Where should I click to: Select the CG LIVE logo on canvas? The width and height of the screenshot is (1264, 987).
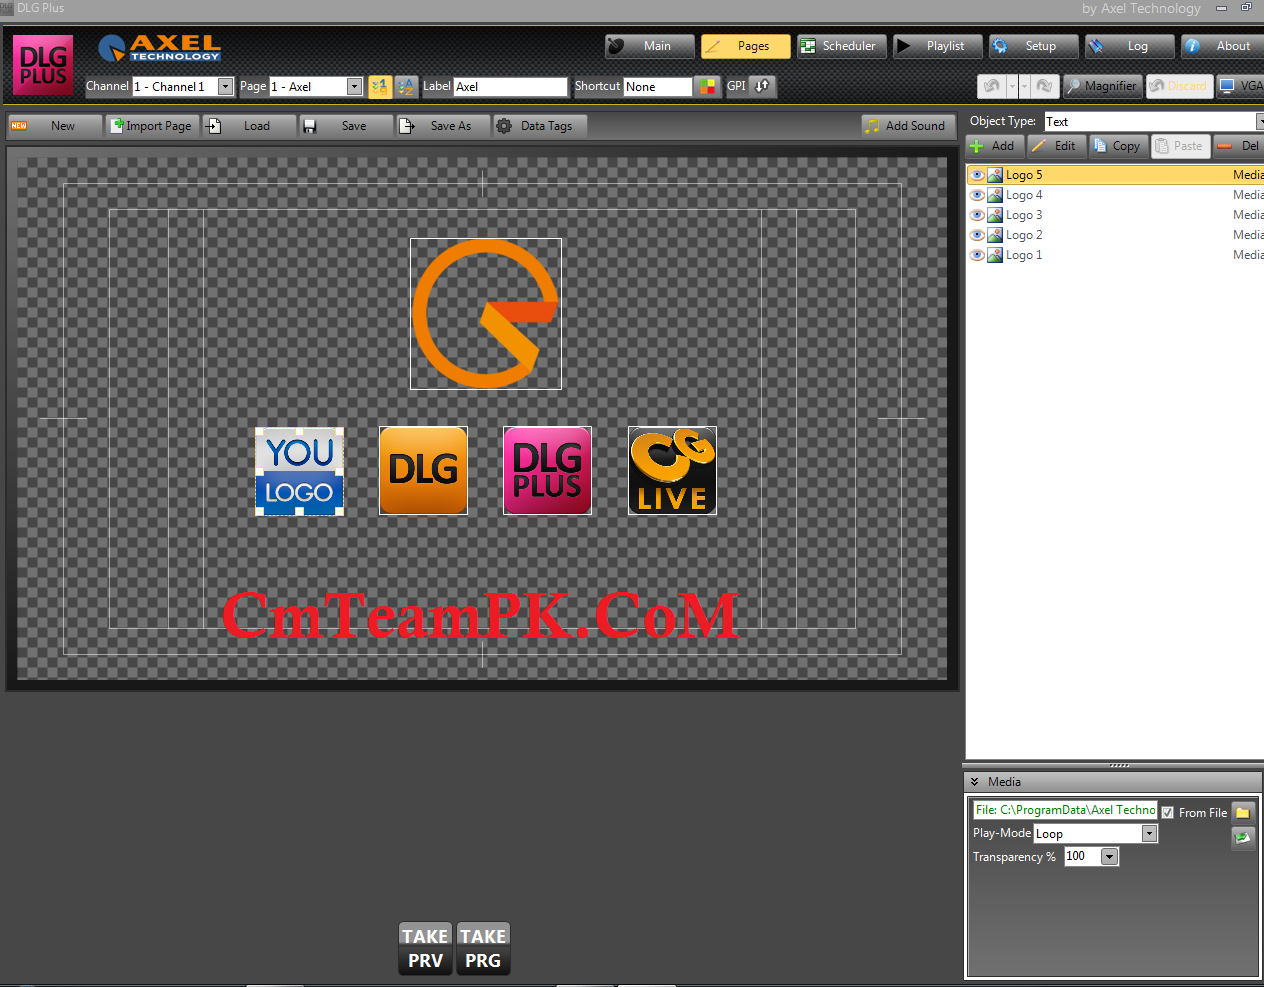(672, 471)
